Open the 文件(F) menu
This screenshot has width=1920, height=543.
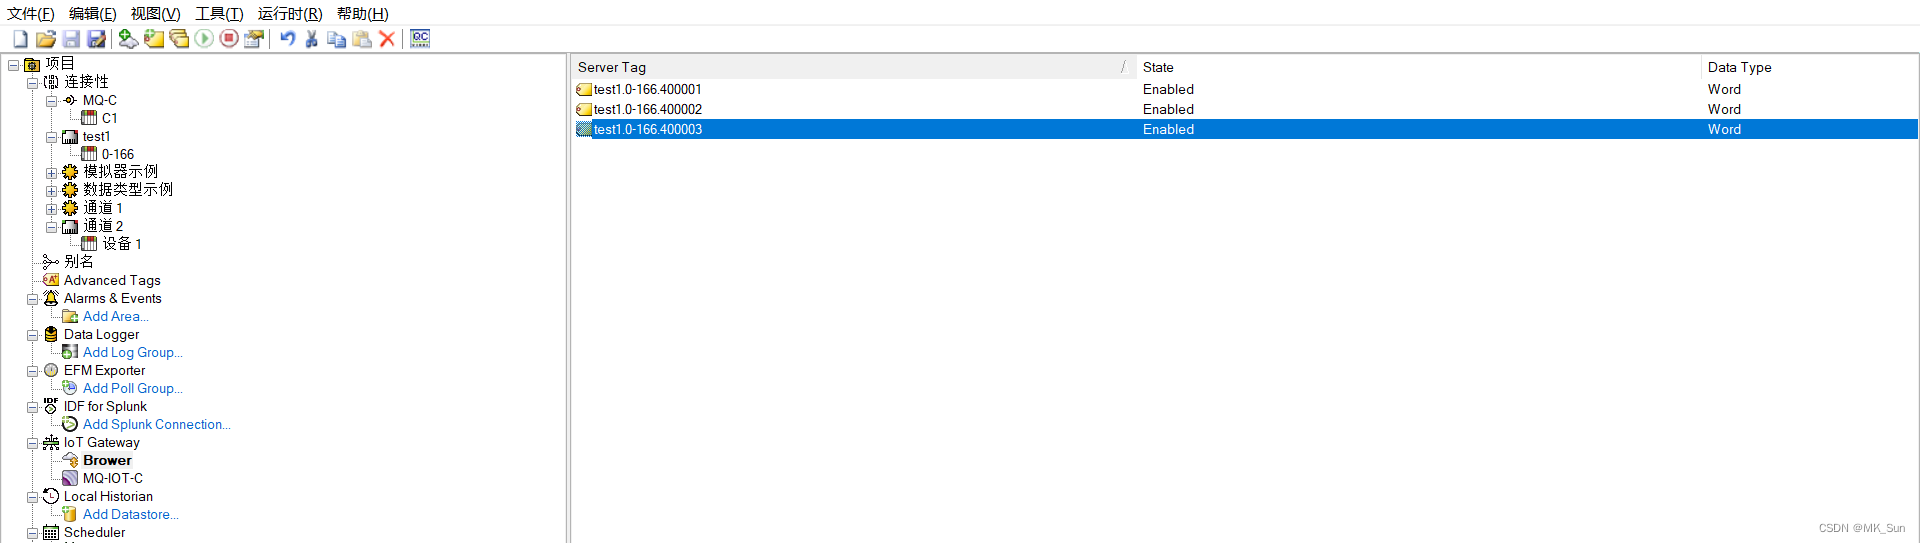tap(31, 14)
